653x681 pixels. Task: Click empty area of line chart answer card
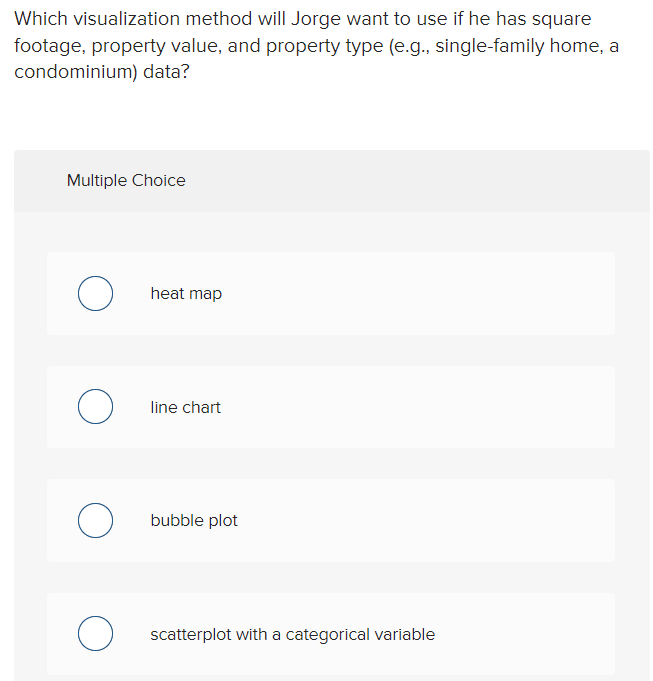pos(417,407)
